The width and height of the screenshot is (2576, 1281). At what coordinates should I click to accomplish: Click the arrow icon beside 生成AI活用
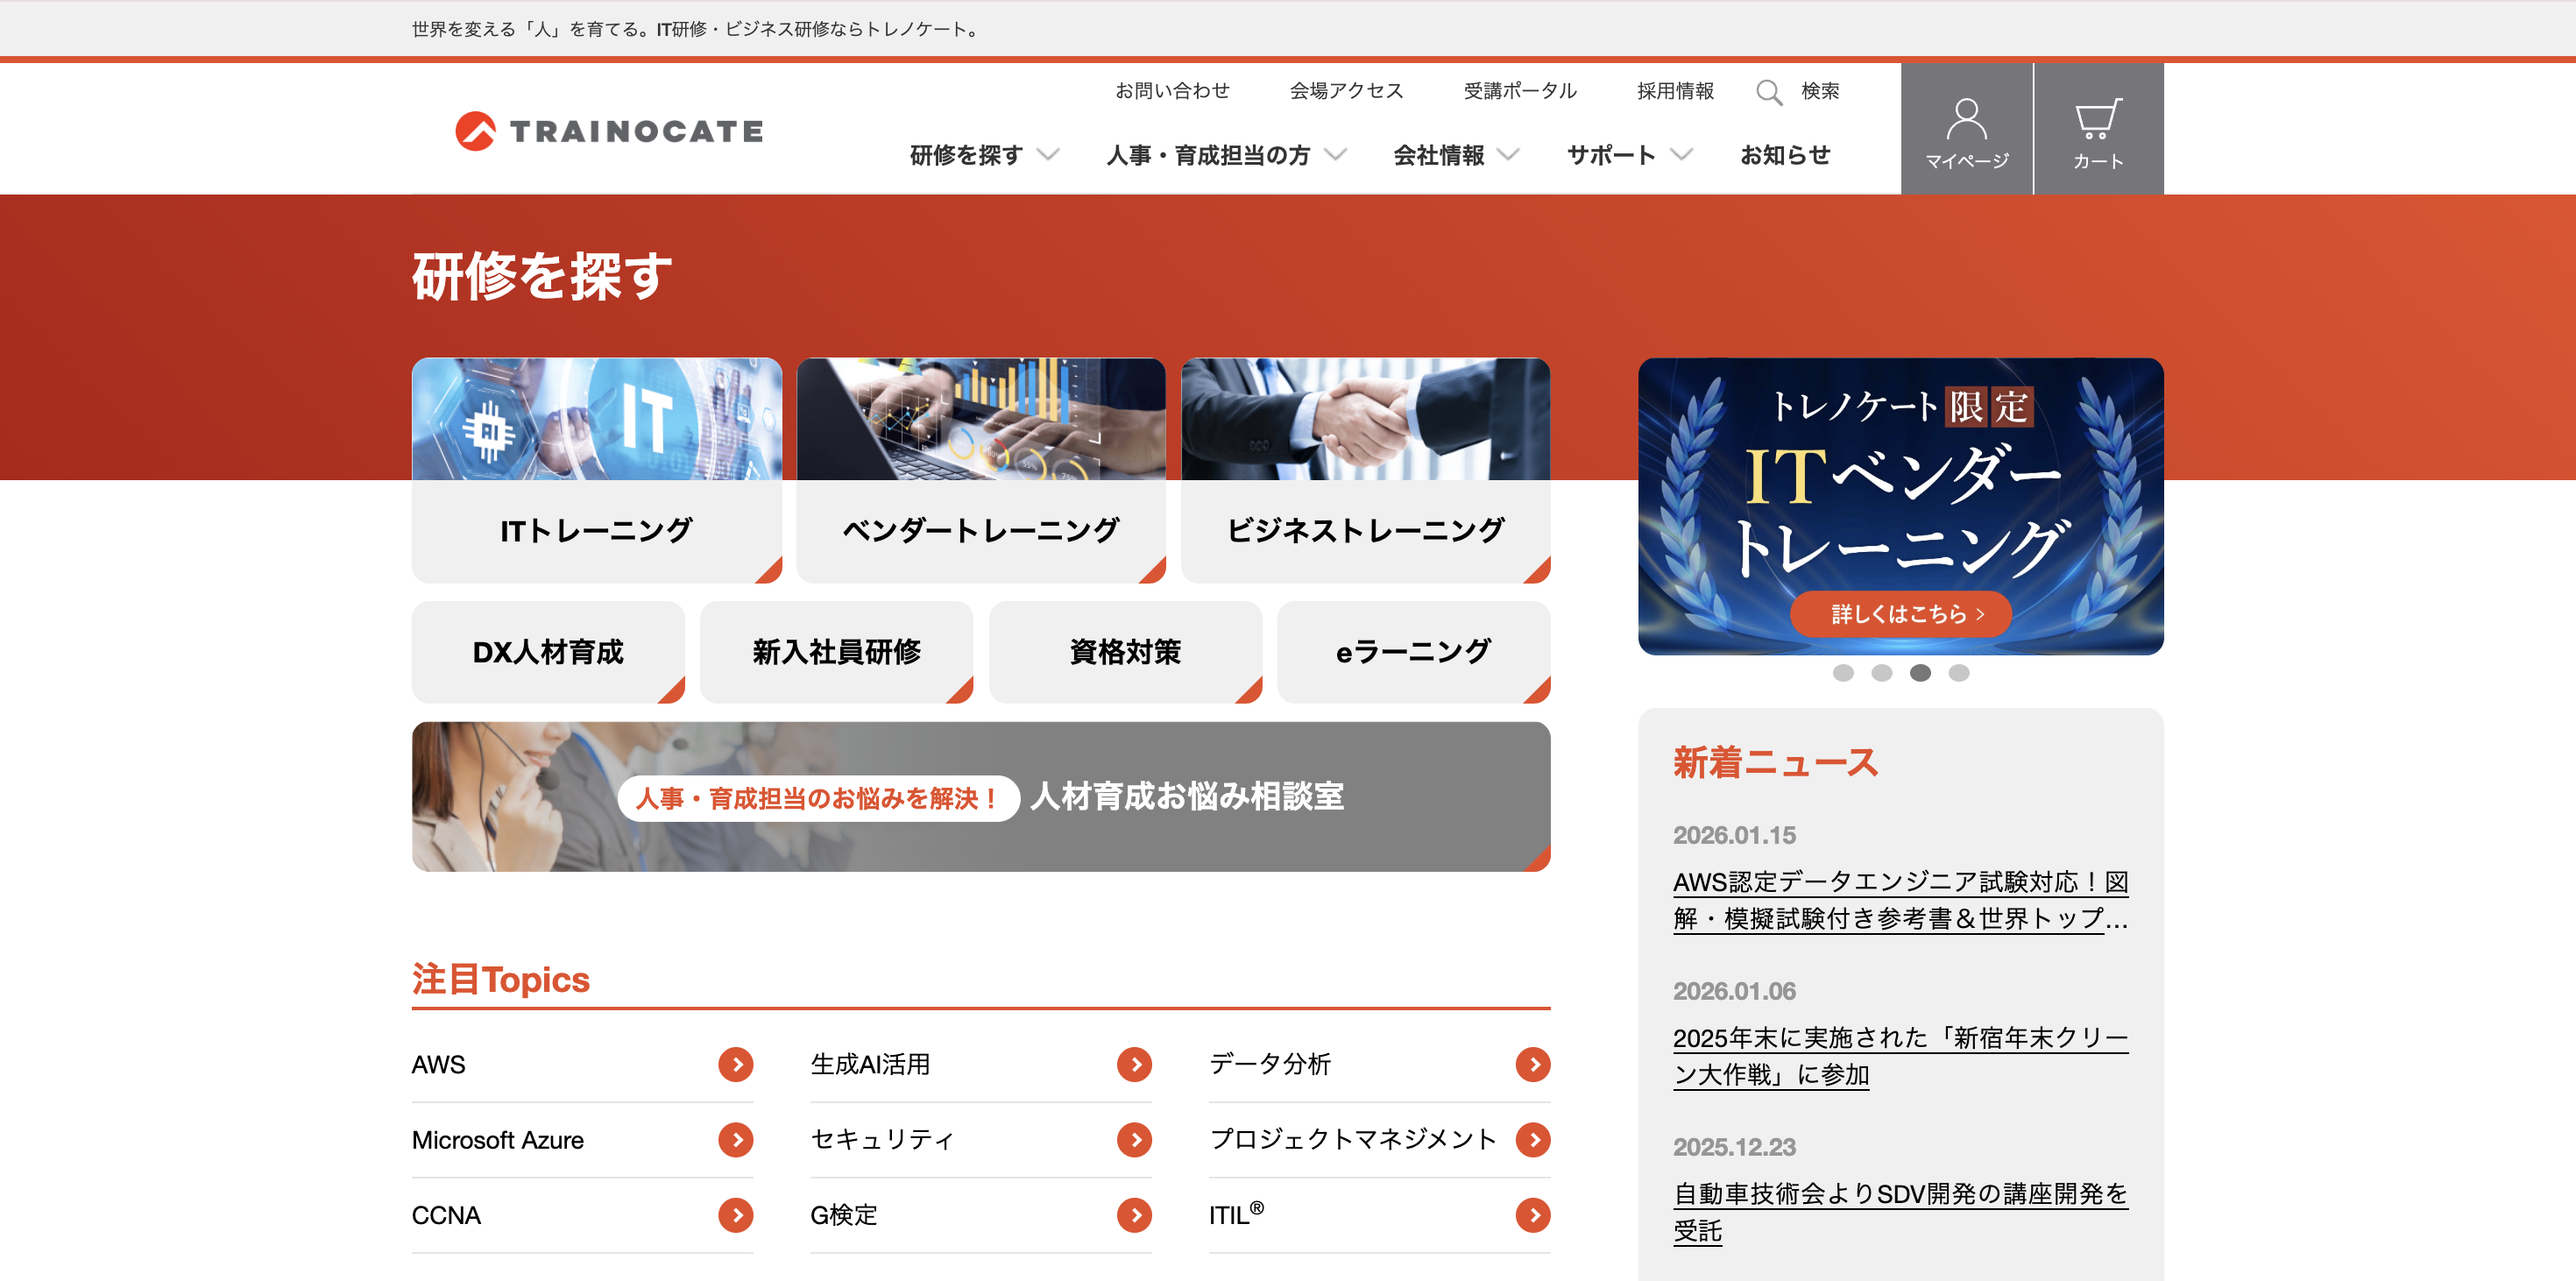pos(1134,1064)
